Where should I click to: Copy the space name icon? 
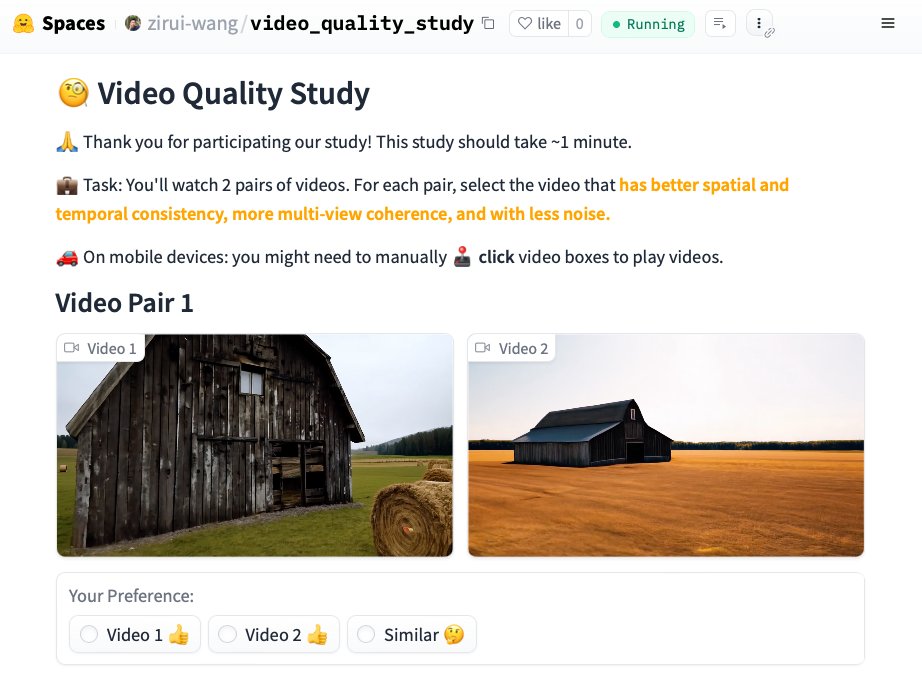point(488,24)
